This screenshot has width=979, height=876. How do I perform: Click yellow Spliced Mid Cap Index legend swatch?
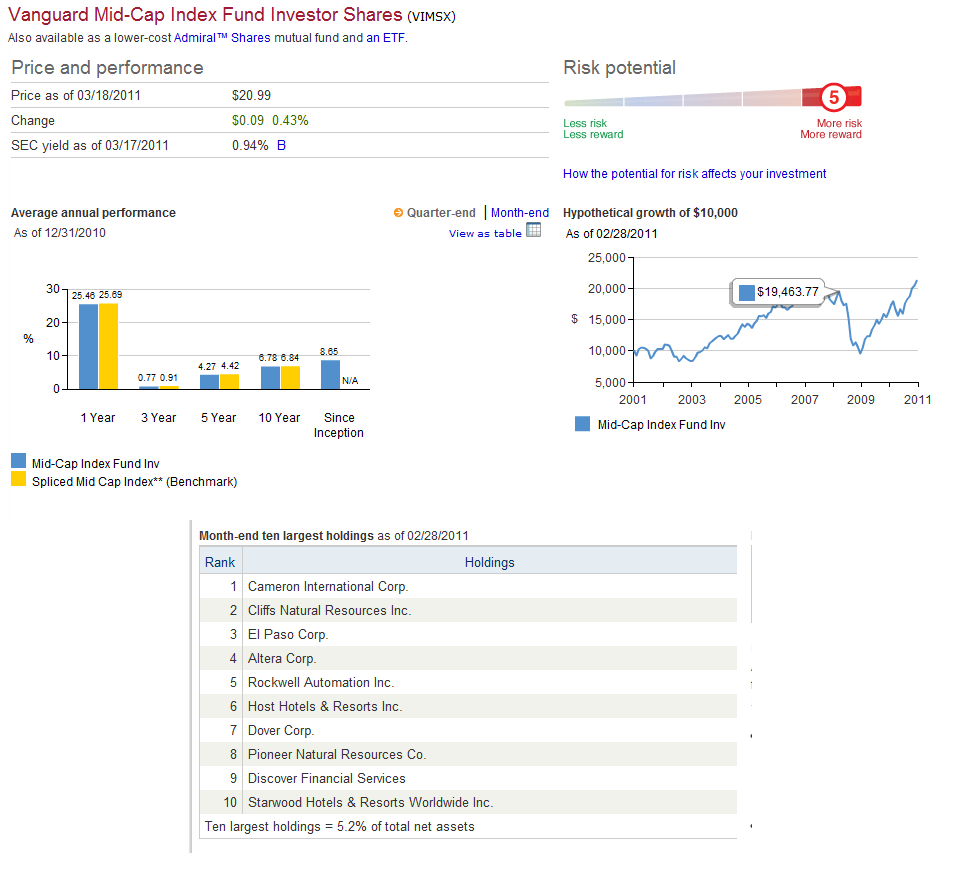point(19,480)
